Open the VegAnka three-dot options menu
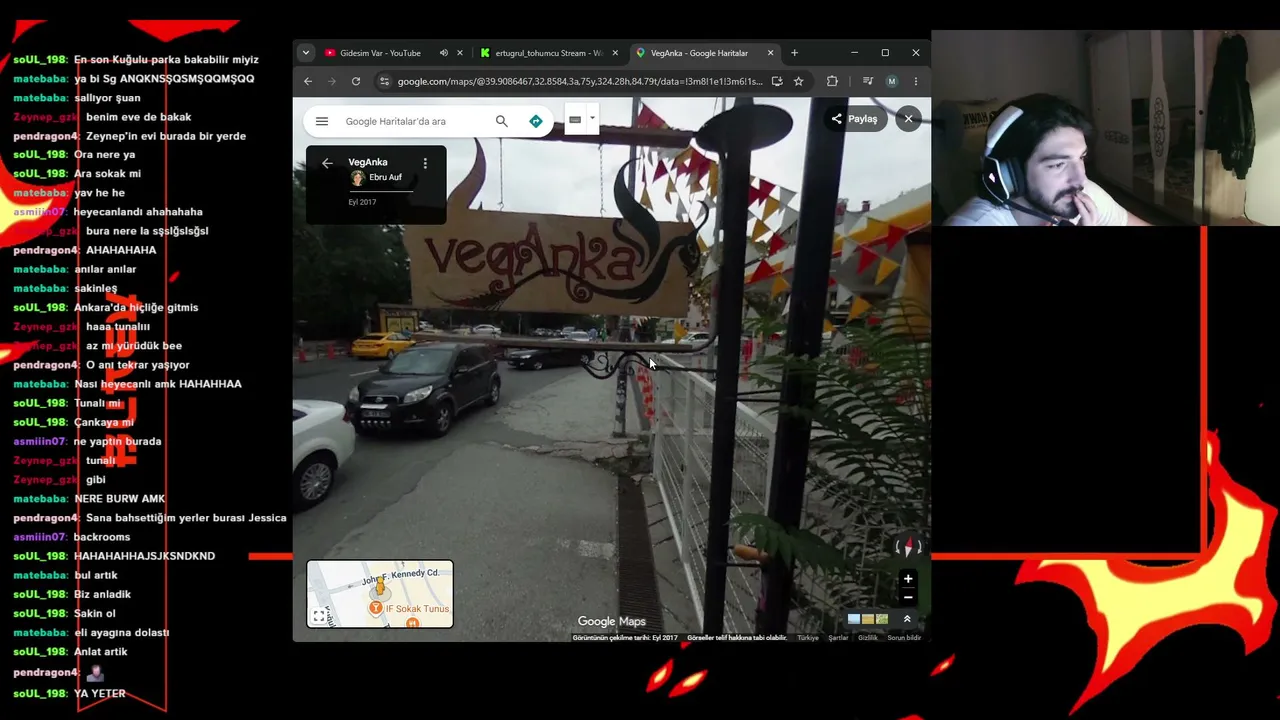1280x720 pixels. pos(425,163)
